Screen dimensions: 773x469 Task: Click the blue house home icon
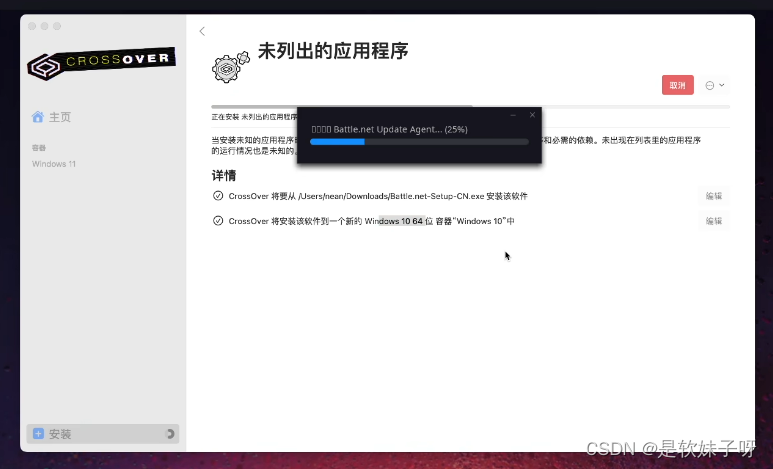pos(37,117)
